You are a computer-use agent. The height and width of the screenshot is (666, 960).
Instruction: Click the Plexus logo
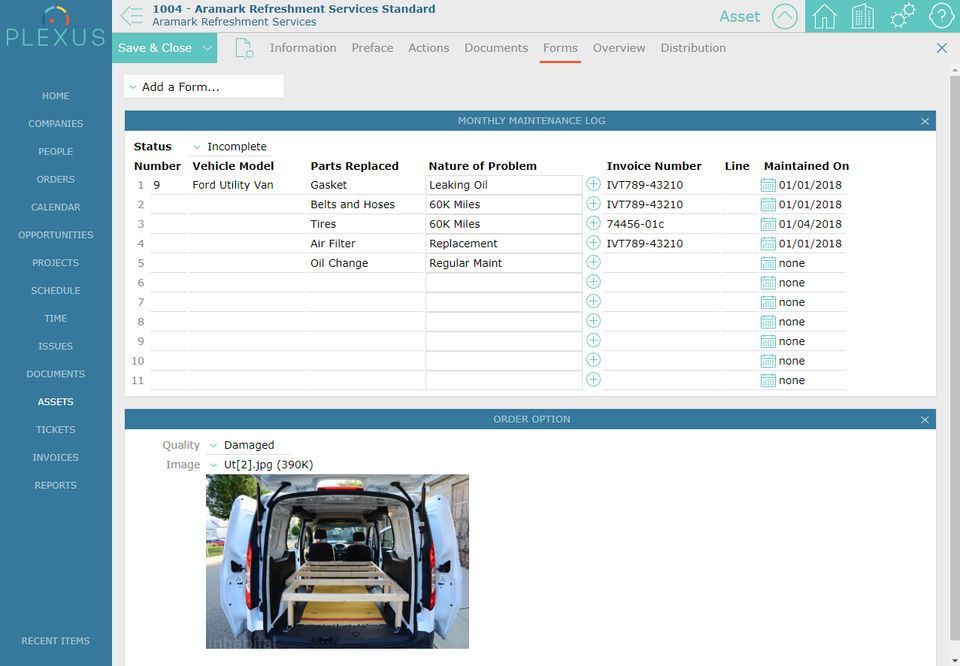click(56, 28)
